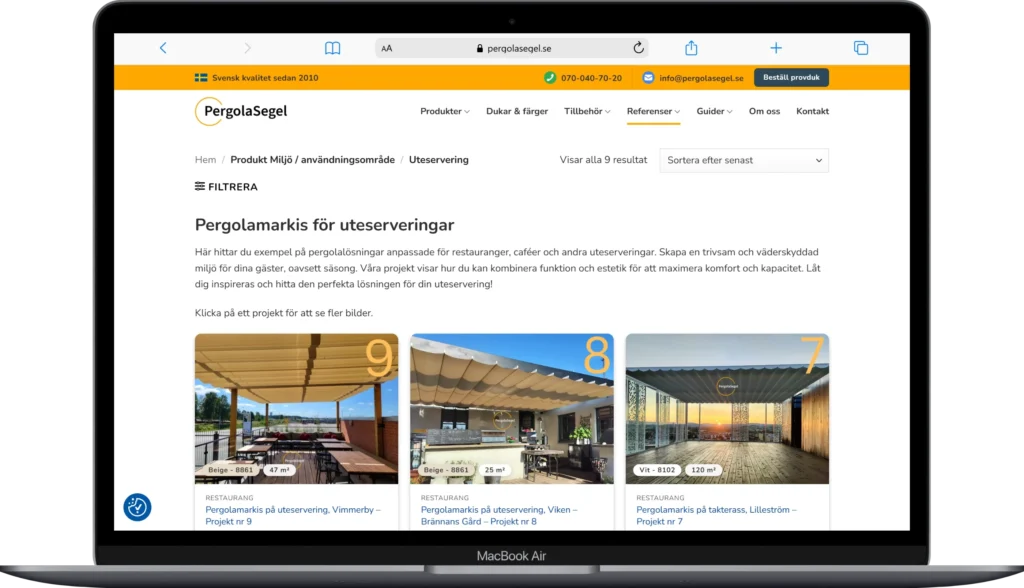Viewport: 1024px width, 588px height.
Task: Click the PergolaSegel logo
Action: point(240,111)
